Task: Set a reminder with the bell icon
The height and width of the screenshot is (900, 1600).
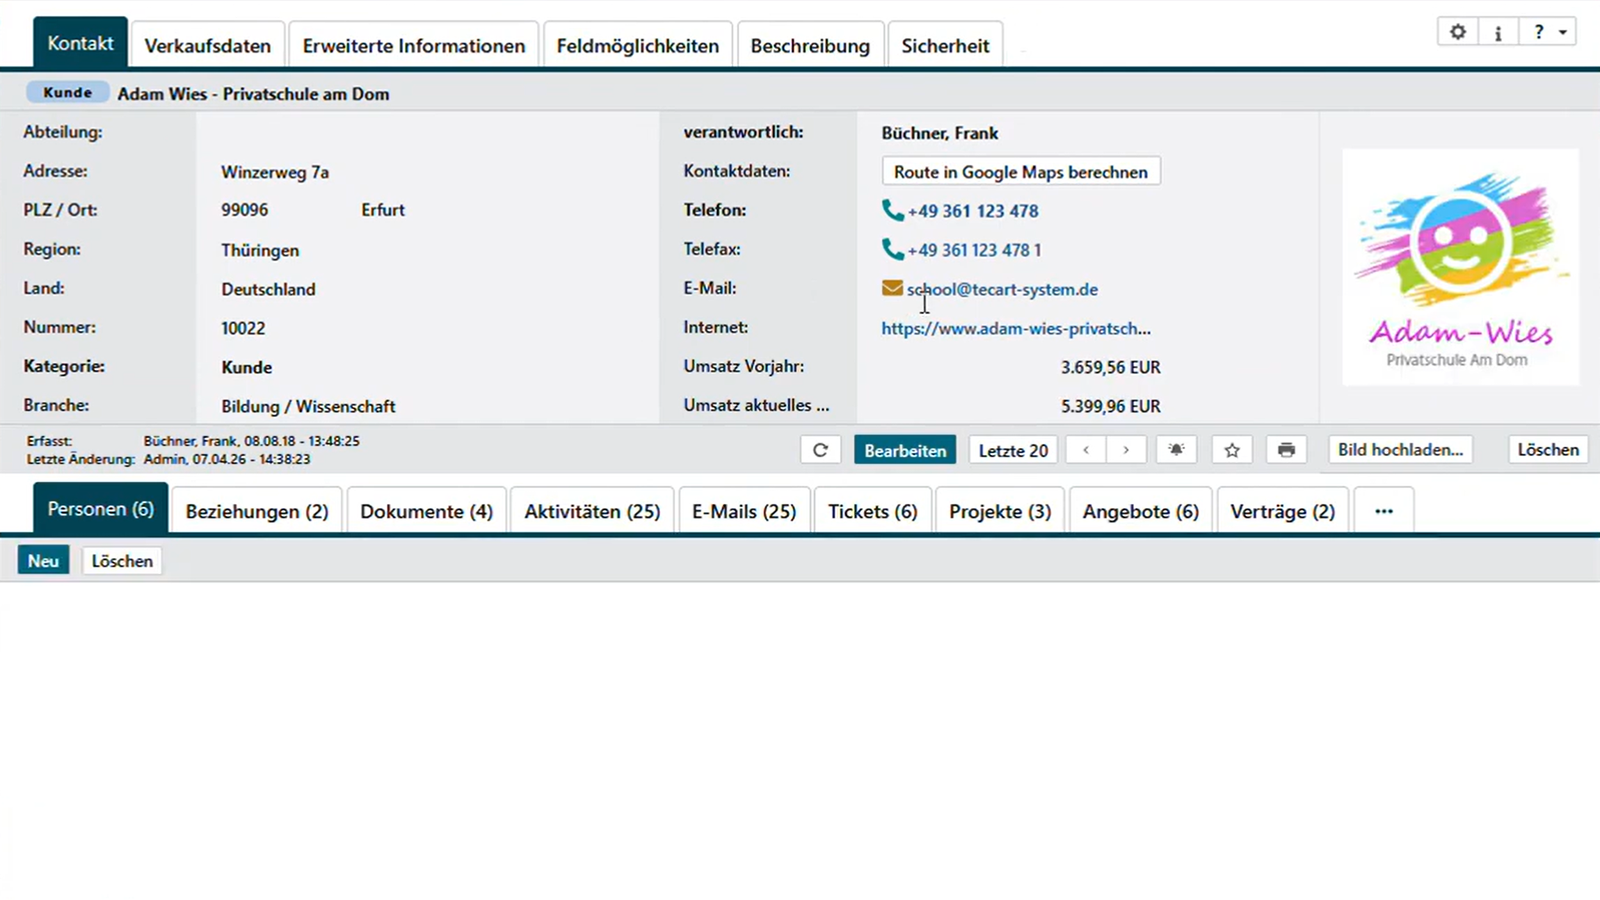Action: [1176, 450]
